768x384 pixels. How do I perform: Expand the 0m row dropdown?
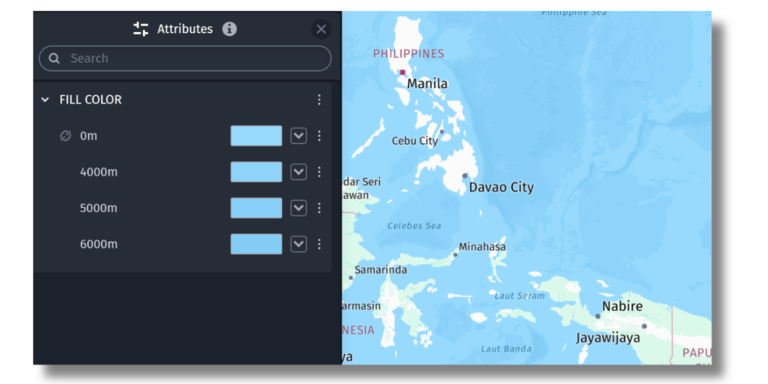299,136
